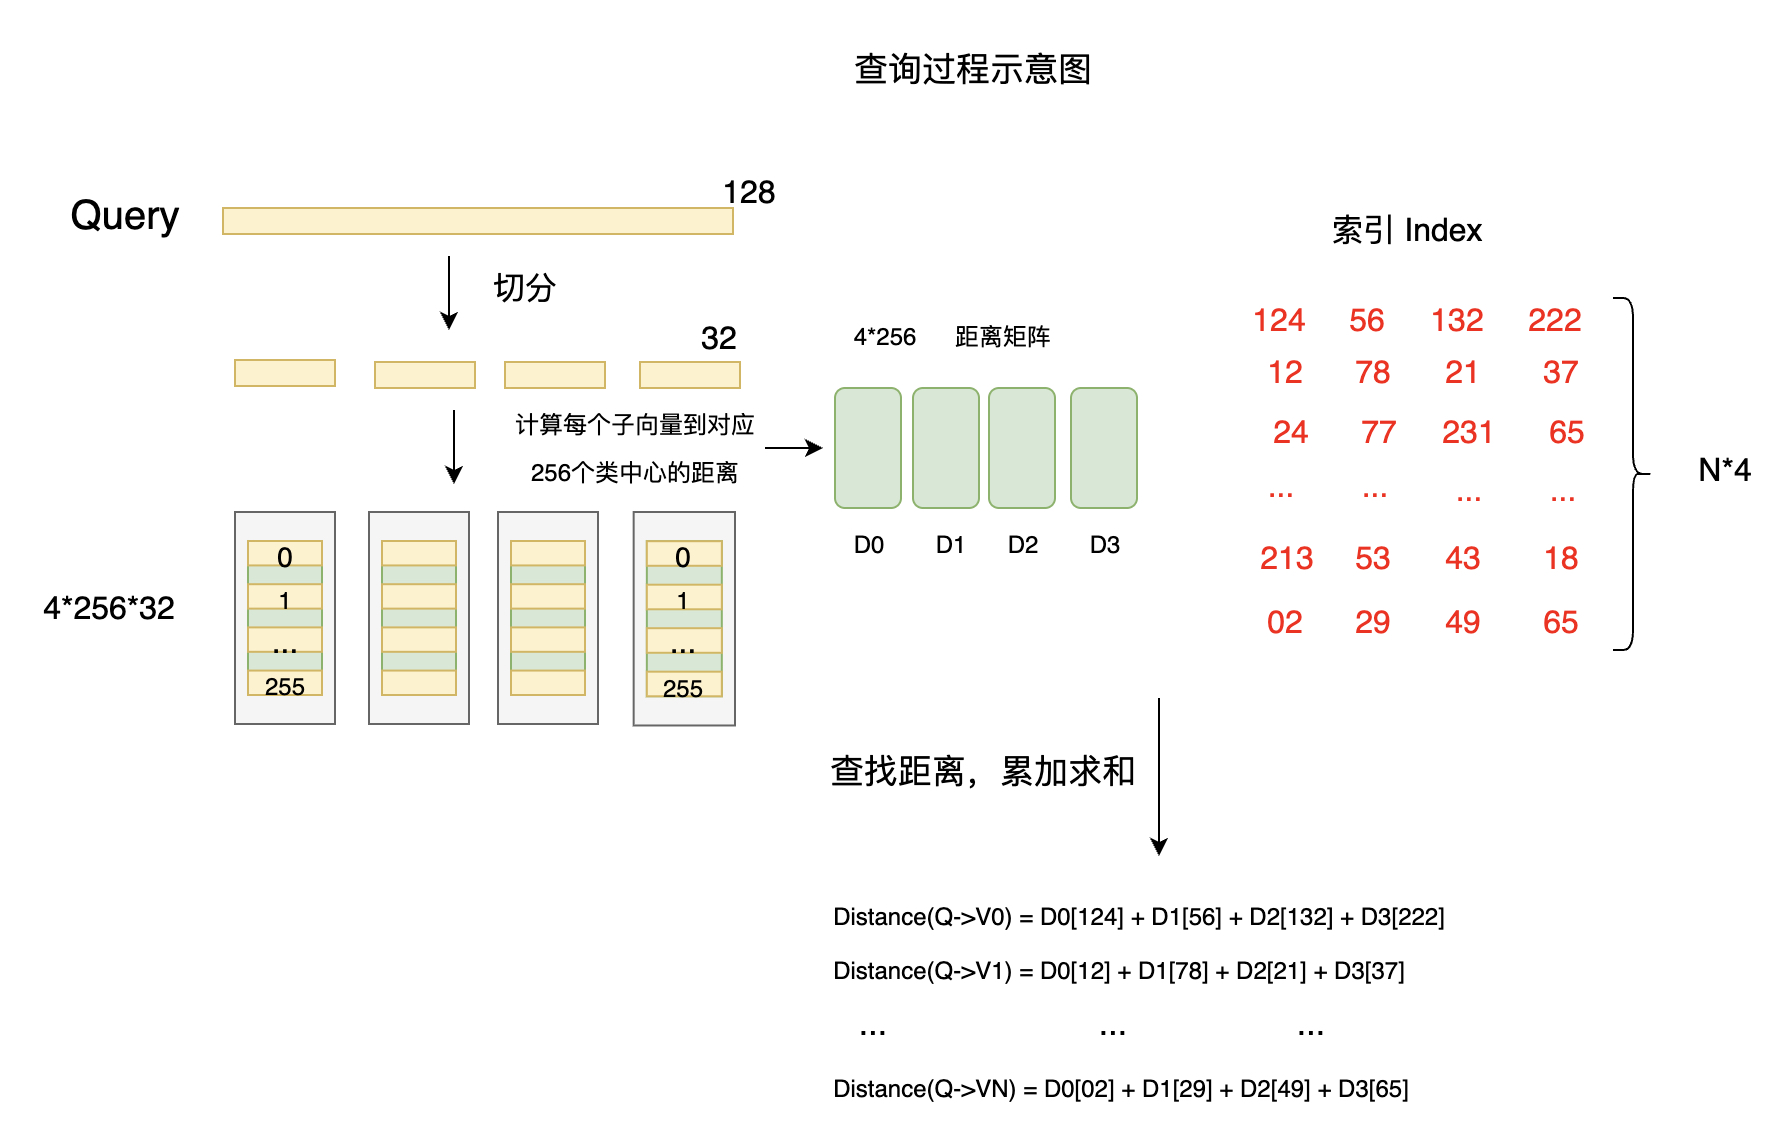Image resolution: width=1784 pixels, height=1144 pixels.
Task: Click the text 计算每个子向量到对应
Action: [635, 424]
